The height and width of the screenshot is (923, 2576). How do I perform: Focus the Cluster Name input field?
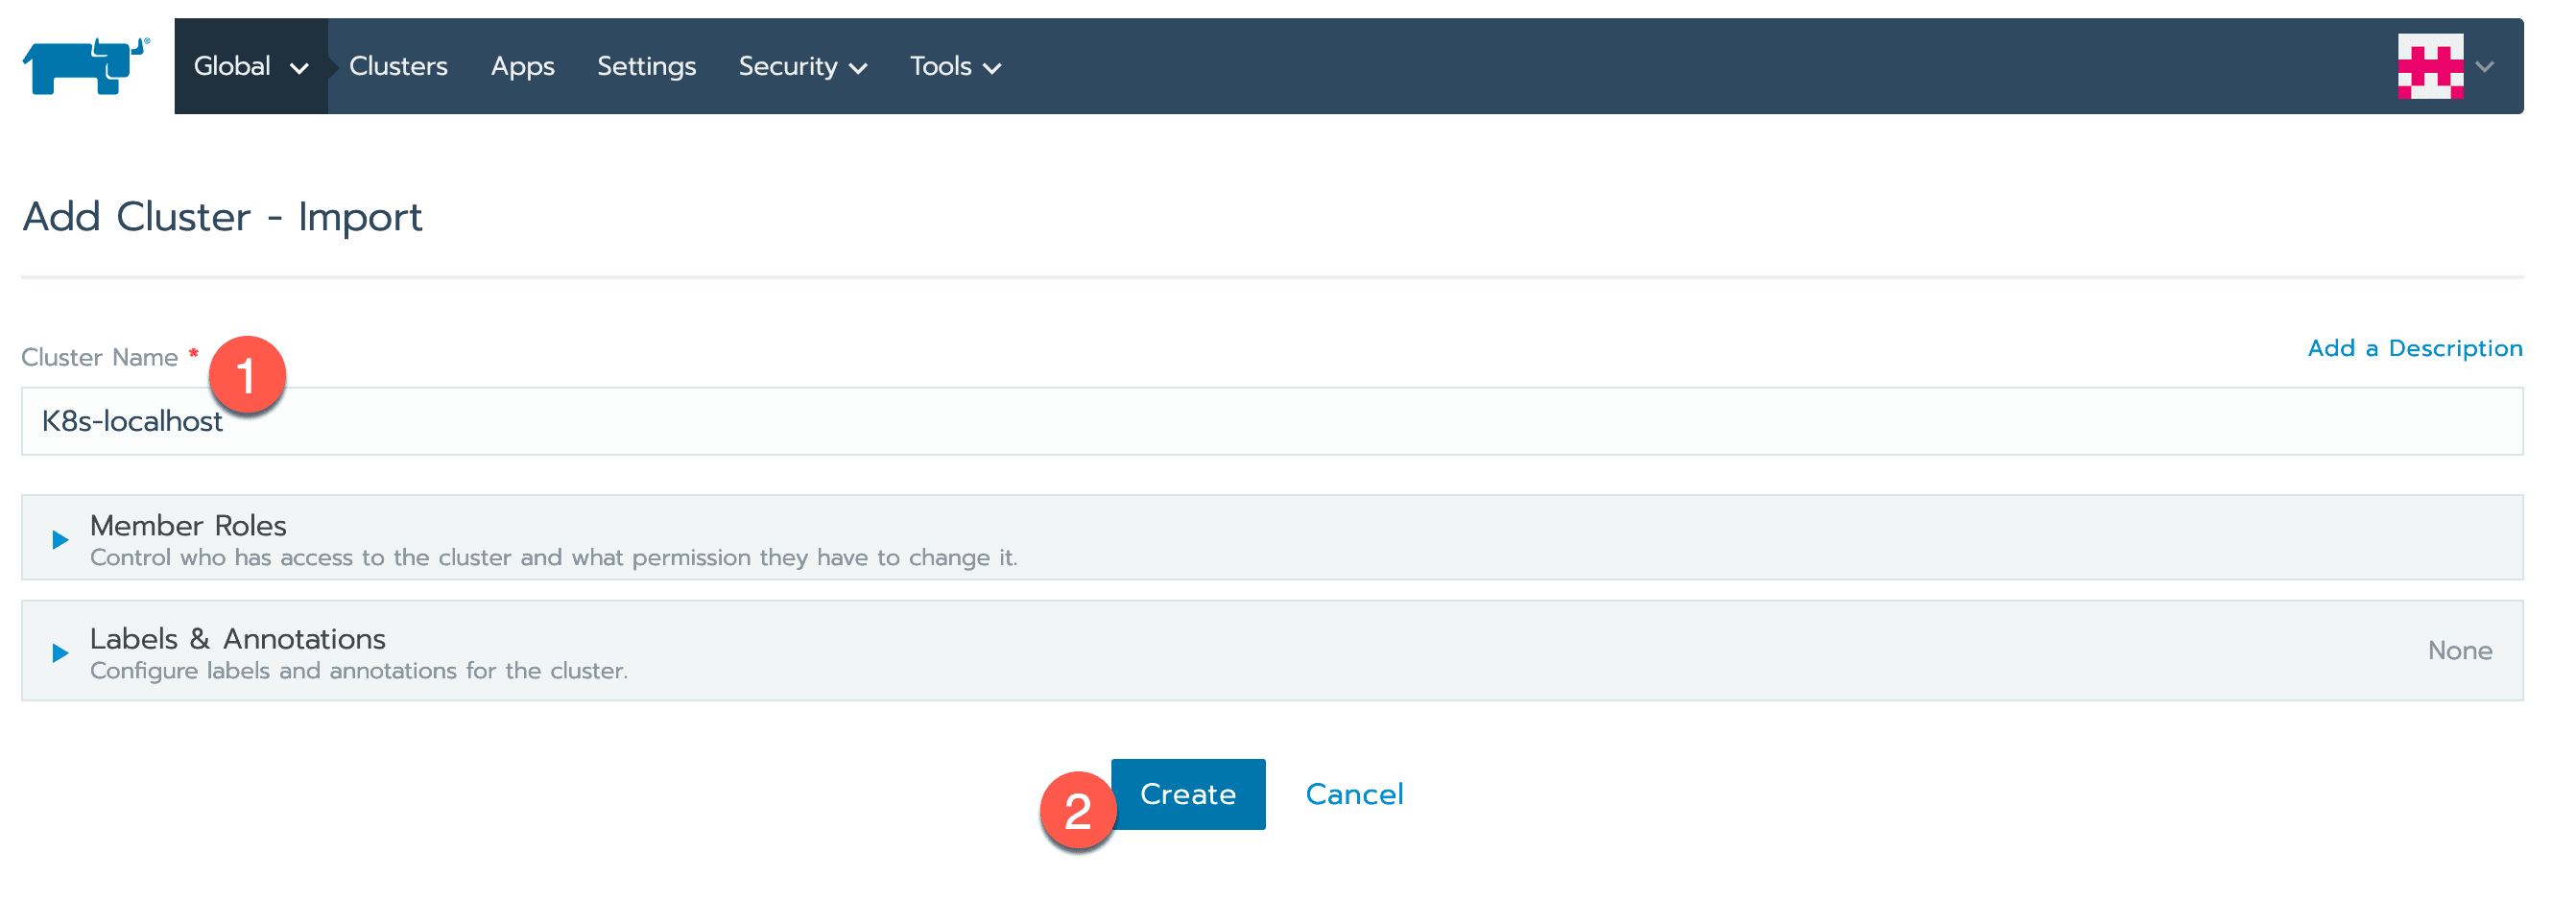(x=1272, y=421)
